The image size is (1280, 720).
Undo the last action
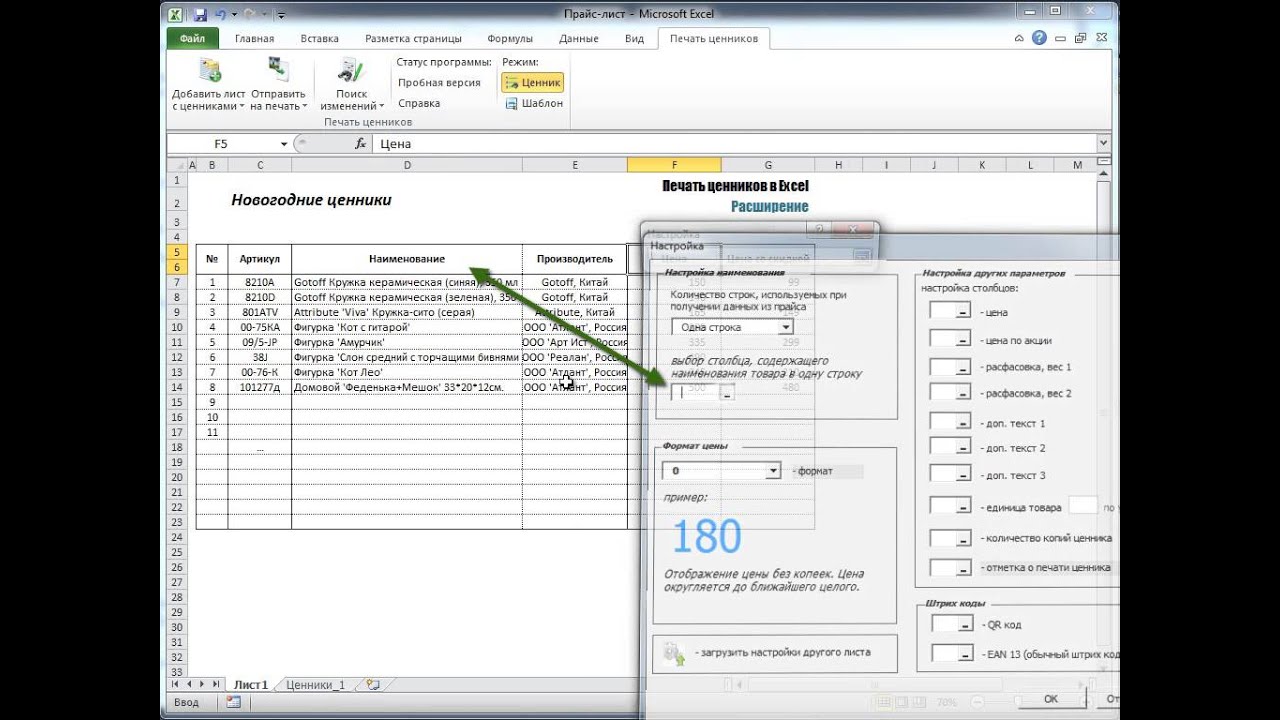click(219, 15)
